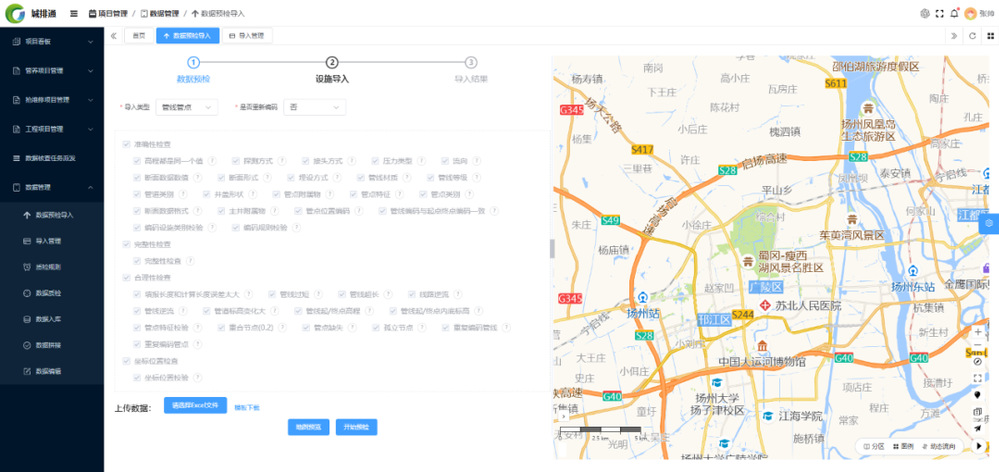Click the refresh icon on tab bar

point(972,35)
